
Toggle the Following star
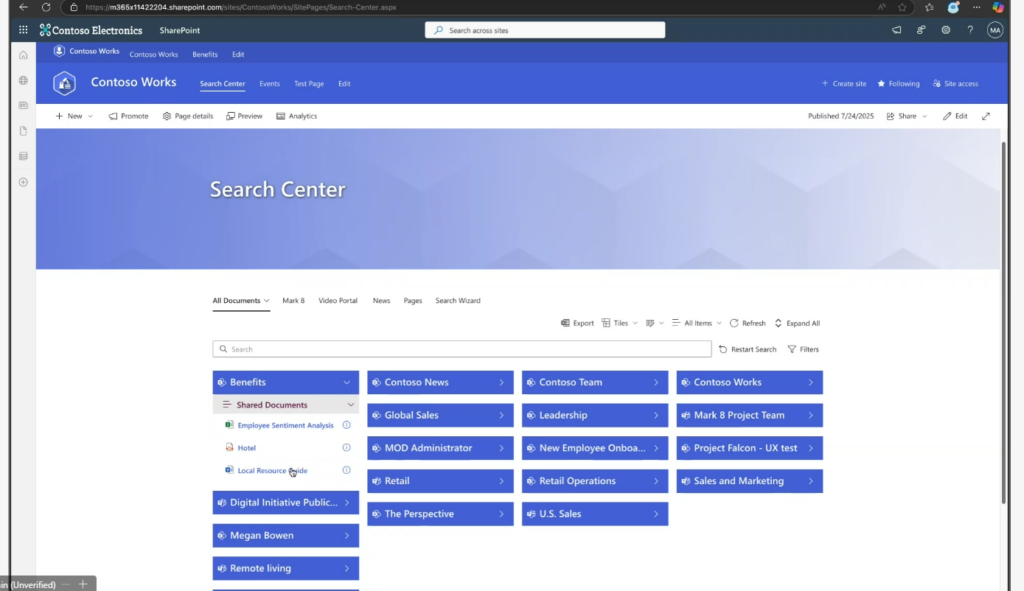899,84
